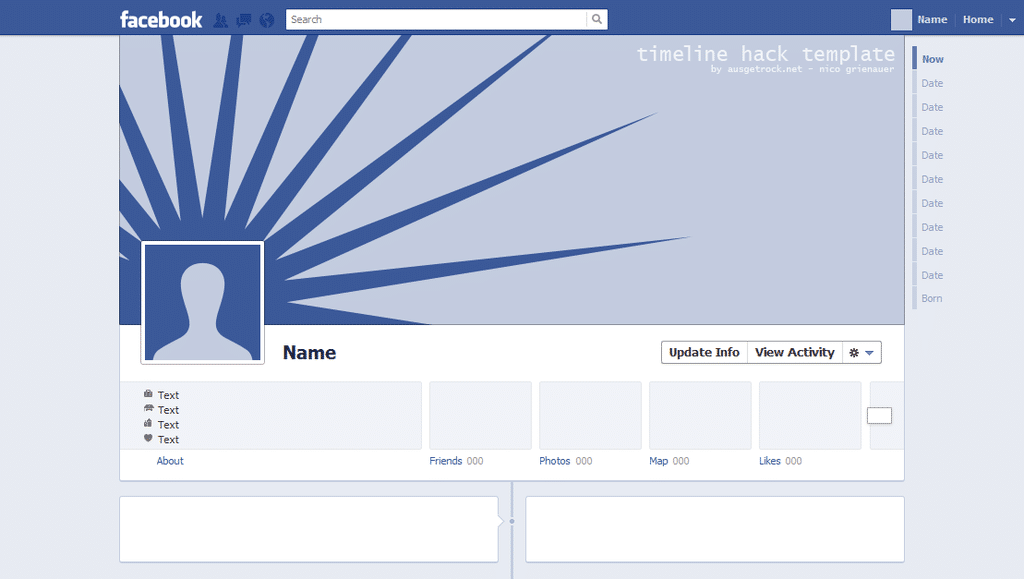
Task: Open the top-right chevron next to View Activity
Action: click(x=870, y=352)
